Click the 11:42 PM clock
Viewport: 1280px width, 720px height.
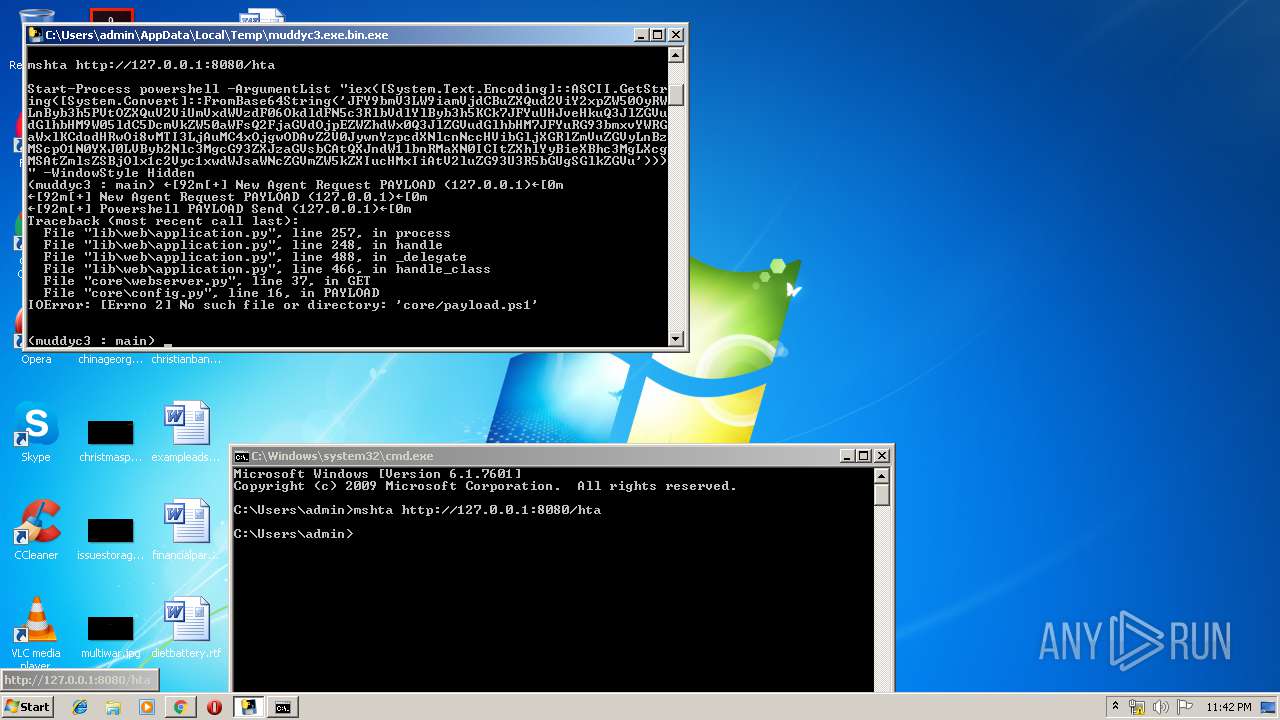click(1229, 707)
